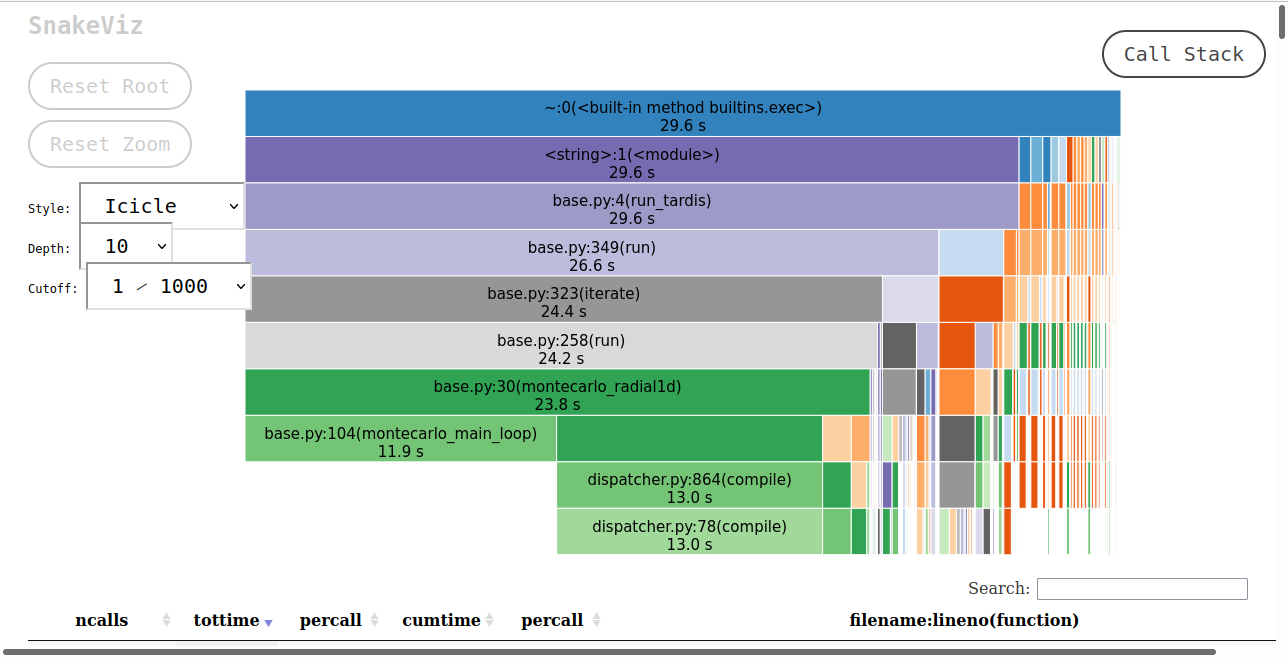Click the base.py:4(run_tardis) block
1288x658 pixels.
click(631, 206)
